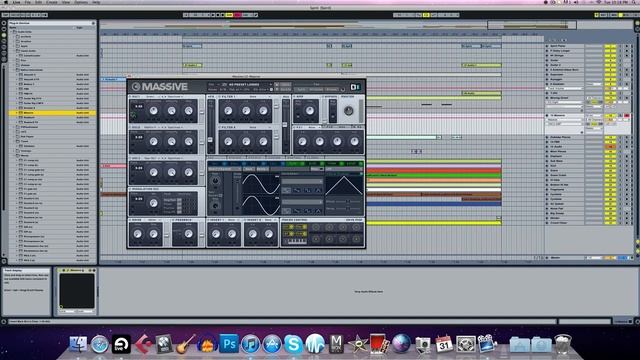The height and width of the screenshot is (360, 640).
Task: Open the Create menu in menu bar
Action: point(52,2)
